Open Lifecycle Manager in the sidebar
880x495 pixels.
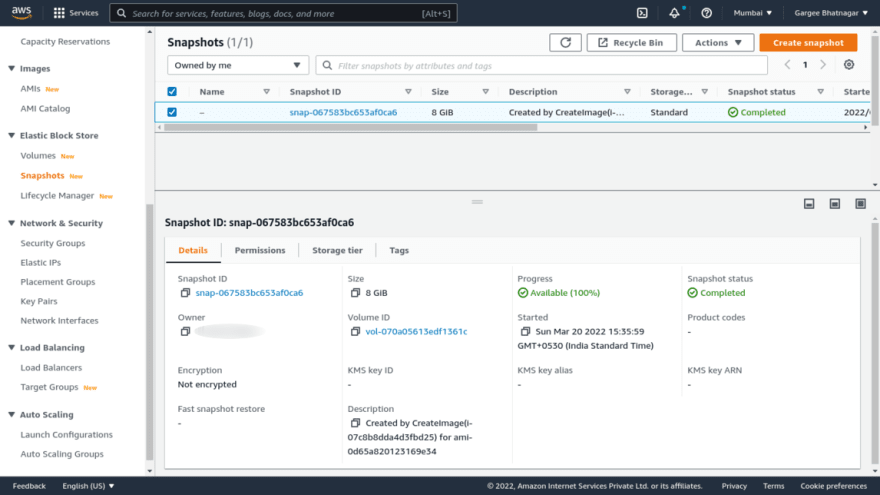pyautogui.click(x=57, y=195)
